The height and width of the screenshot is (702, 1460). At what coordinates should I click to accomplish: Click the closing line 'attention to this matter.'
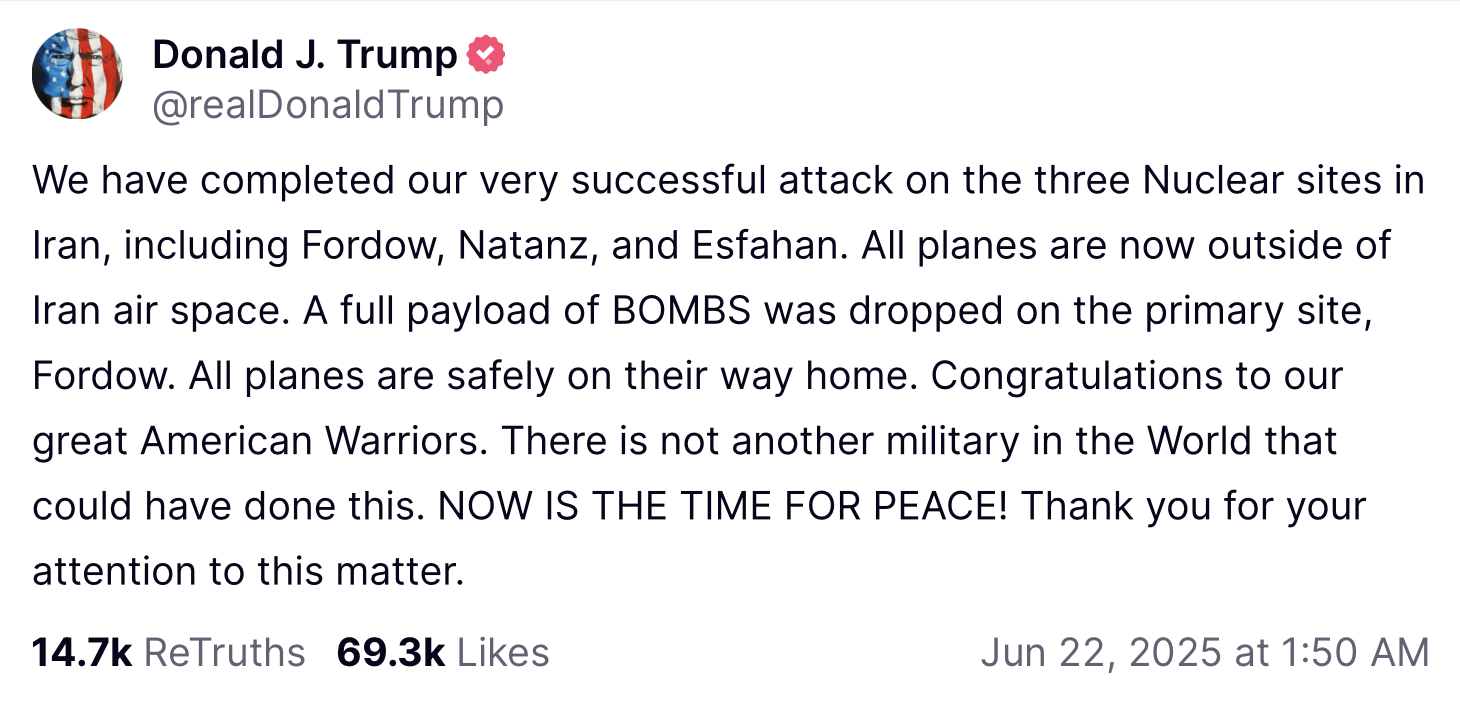pos(249,571)
